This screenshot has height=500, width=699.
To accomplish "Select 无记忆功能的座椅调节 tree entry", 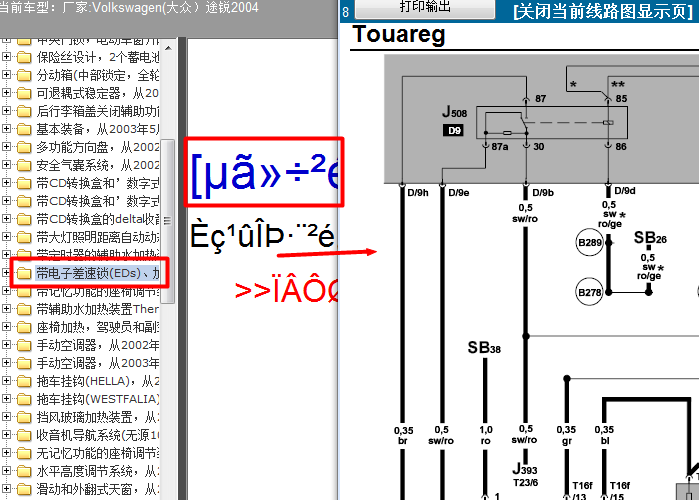I will point(97,453).
